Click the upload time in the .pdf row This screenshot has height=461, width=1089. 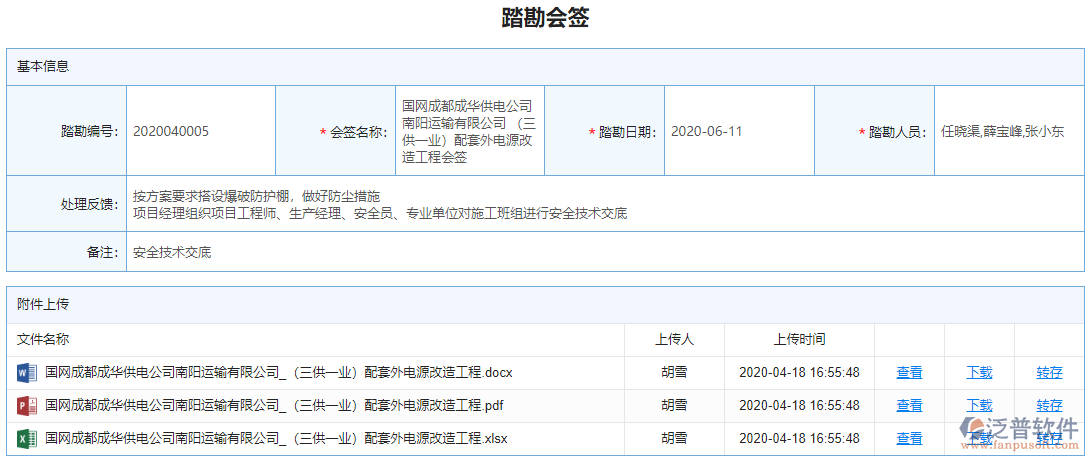pyautogui.click(x=799, y=405)
